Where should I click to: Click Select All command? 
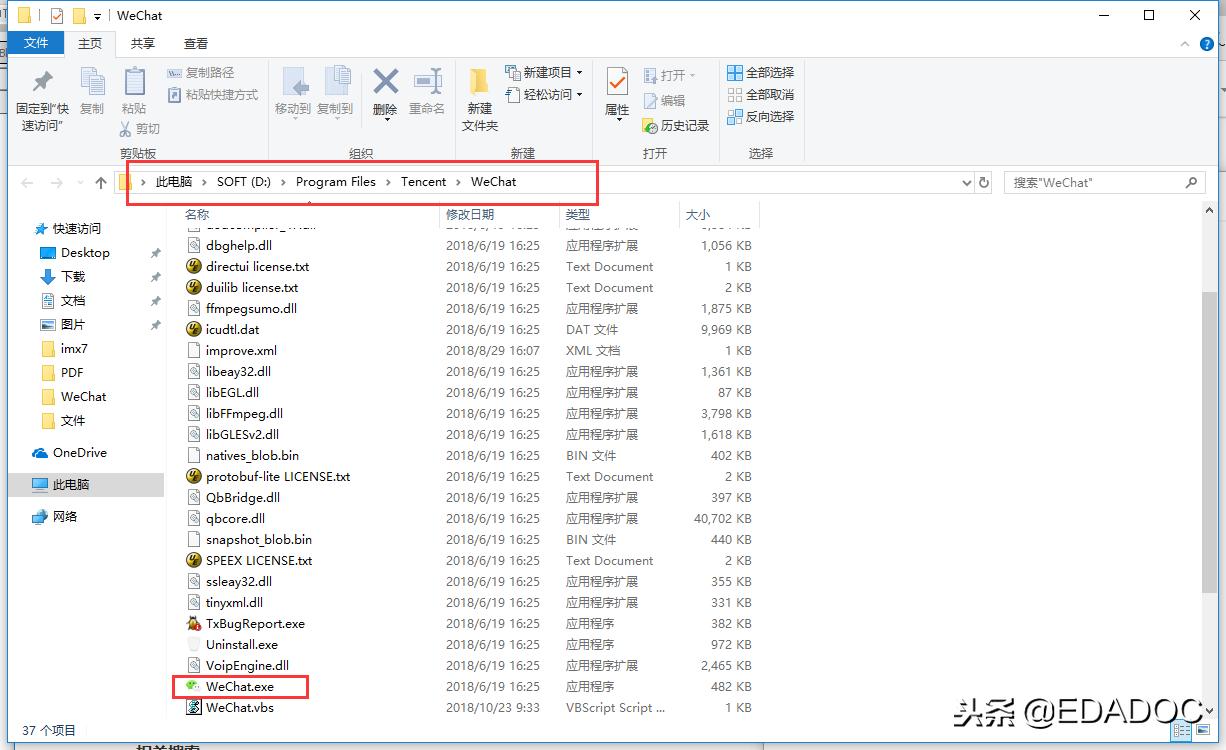click(x=761, y=72)
